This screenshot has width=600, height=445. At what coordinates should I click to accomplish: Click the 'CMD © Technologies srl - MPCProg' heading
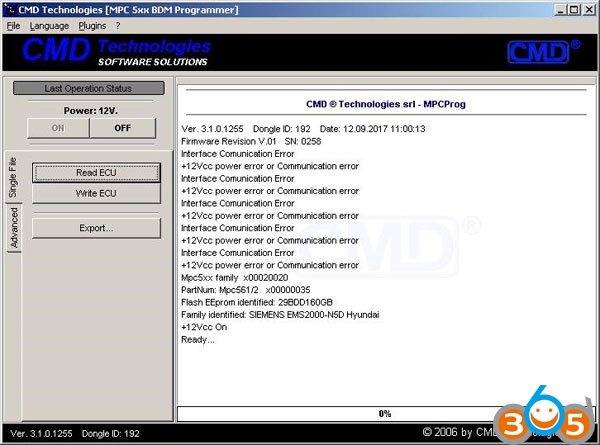386,104
